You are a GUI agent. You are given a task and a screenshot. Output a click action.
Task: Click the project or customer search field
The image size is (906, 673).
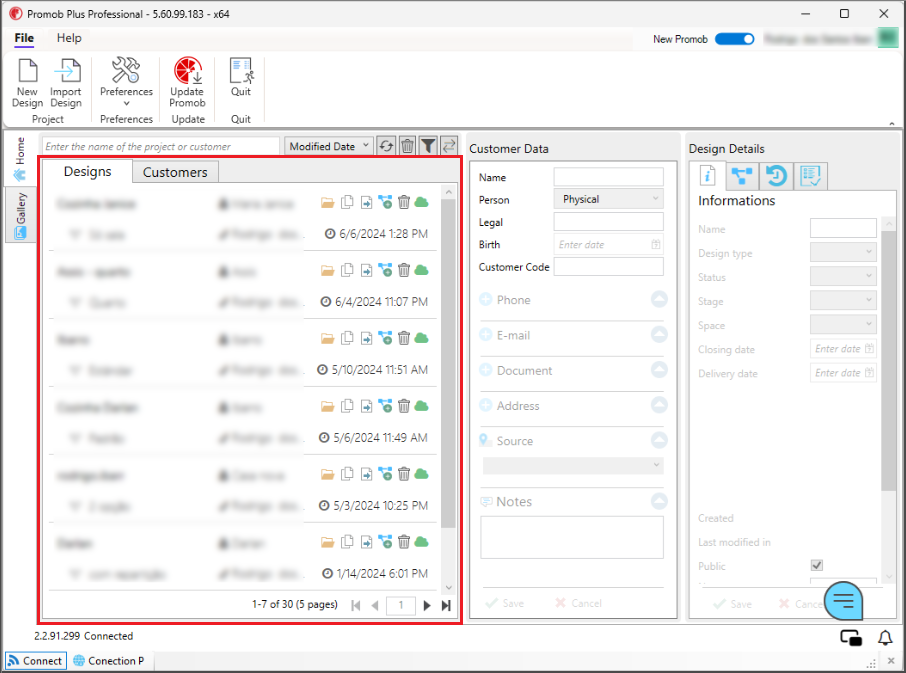click(161, 147)
